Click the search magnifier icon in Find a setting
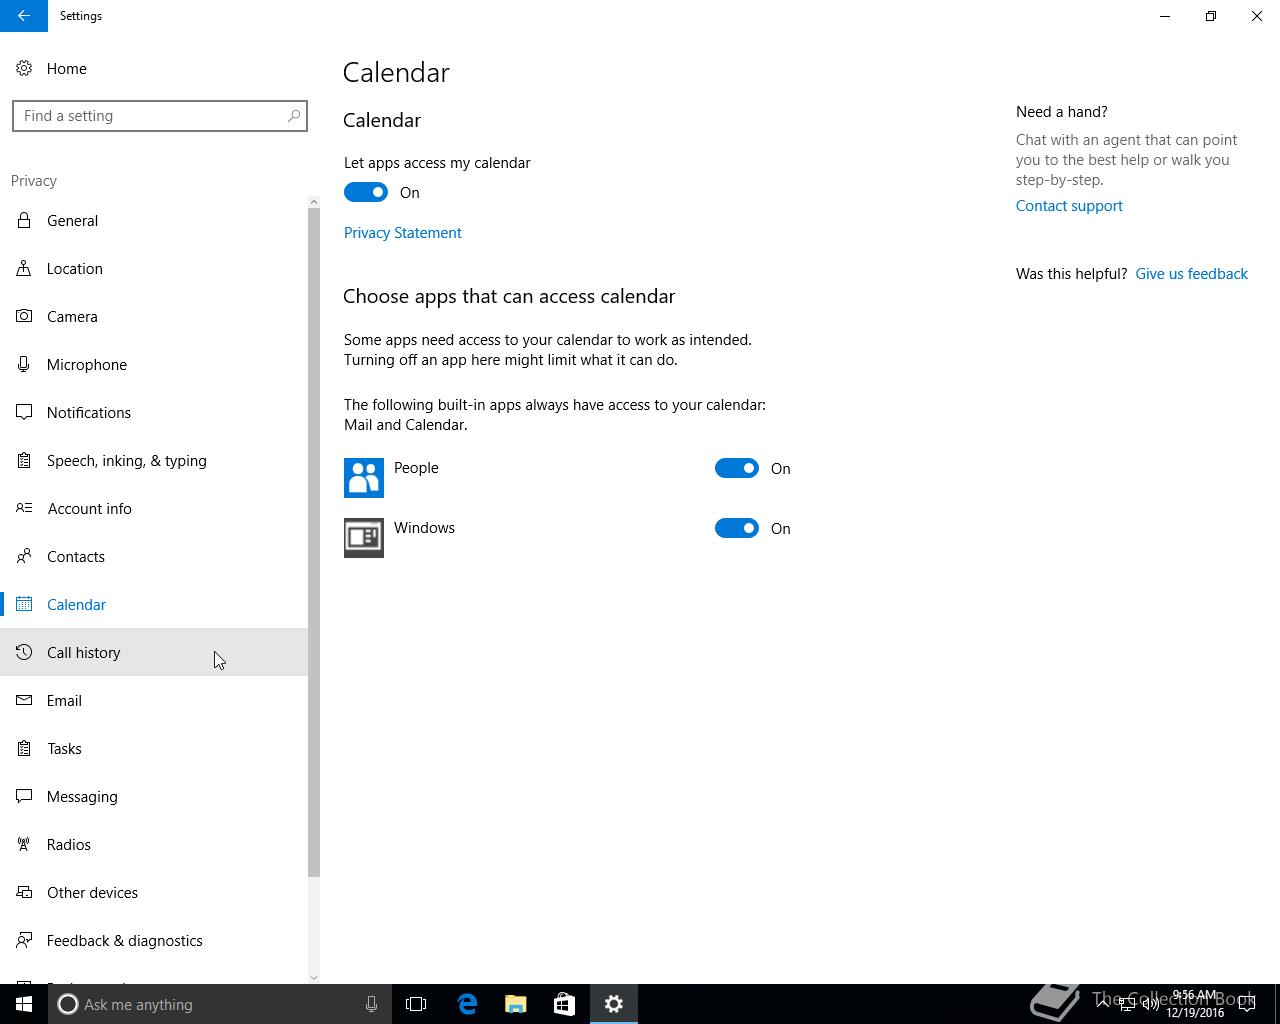The height and width of the screenshot is (1024, 1280). (x=294, y=116)
